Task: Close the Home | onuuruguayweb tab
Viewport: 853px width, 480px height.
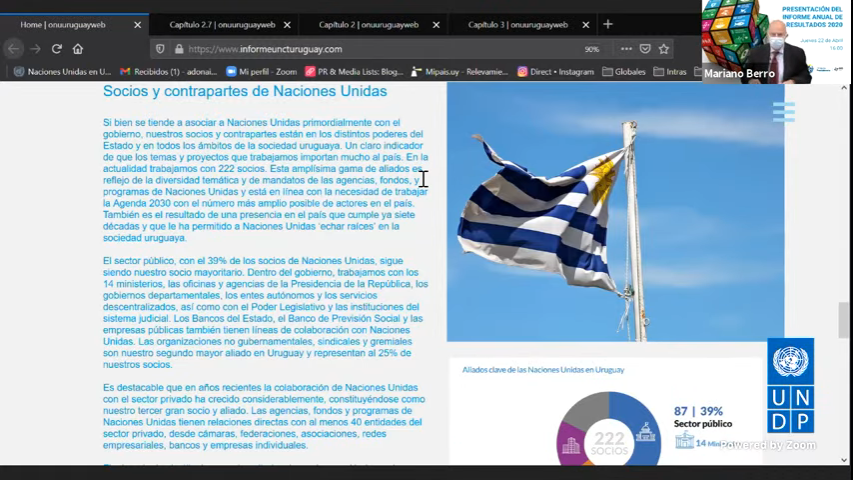Action: [138, 25]
